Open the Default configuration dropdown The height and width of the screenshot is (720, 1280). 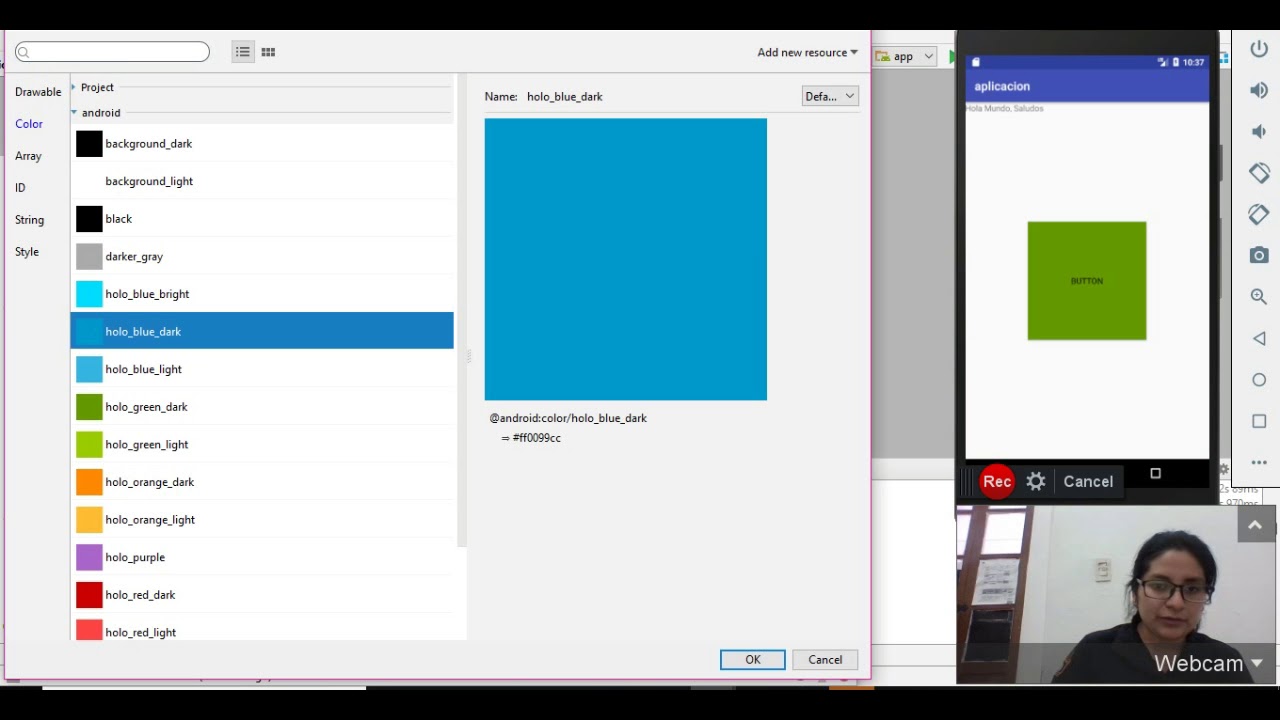(830, 96)
